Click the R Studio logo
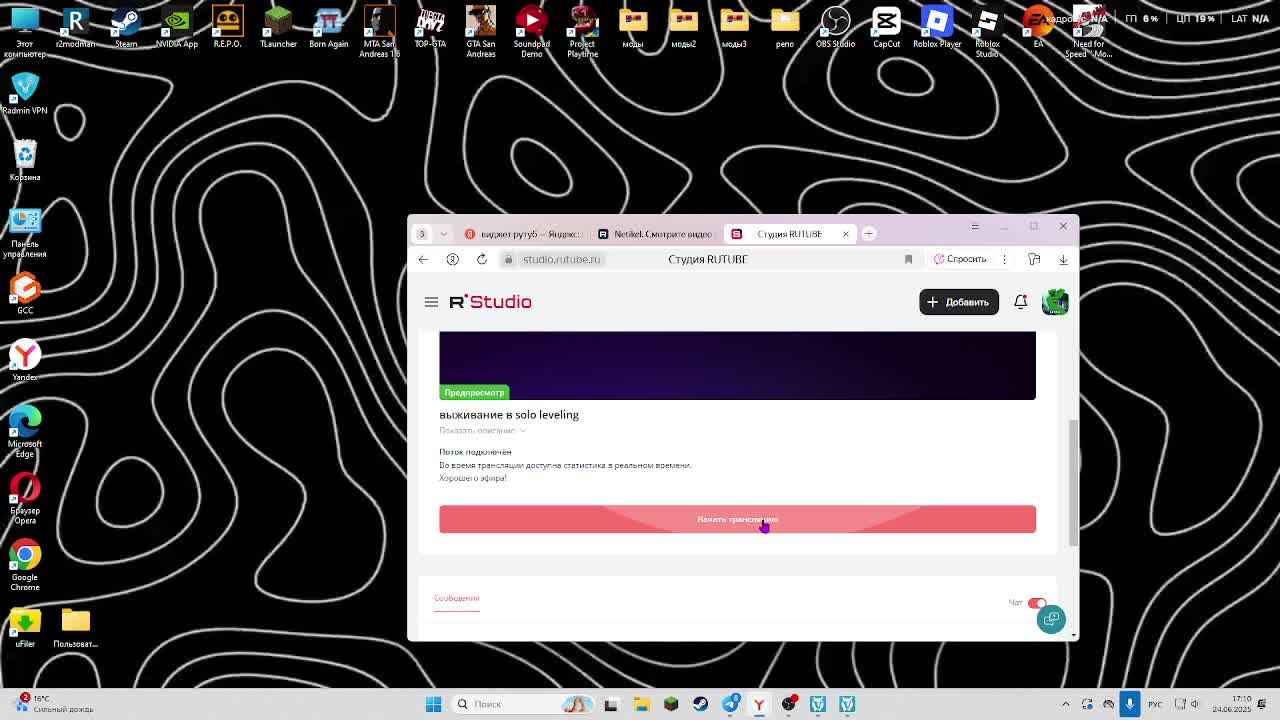This screenshot has width=1280, height=720. 490,302
